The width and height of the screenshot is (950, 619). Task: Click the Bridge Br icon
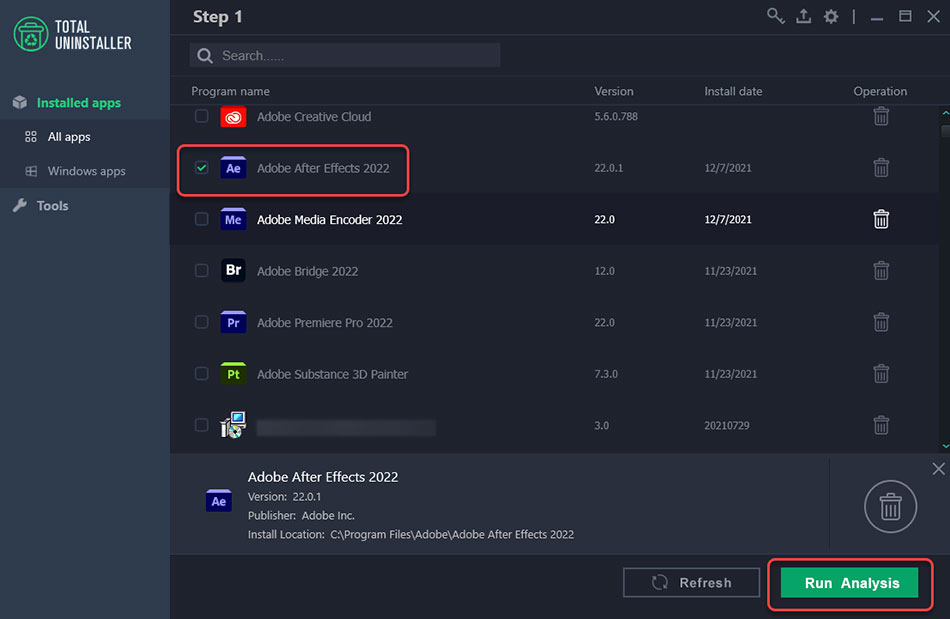tap(233, 270)
